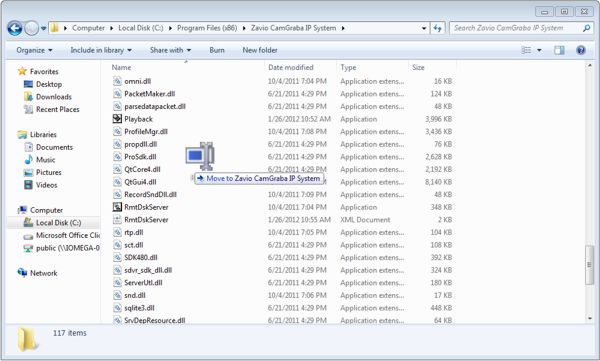Click the change view icon
600x361 pixels.
coord(527,50)
